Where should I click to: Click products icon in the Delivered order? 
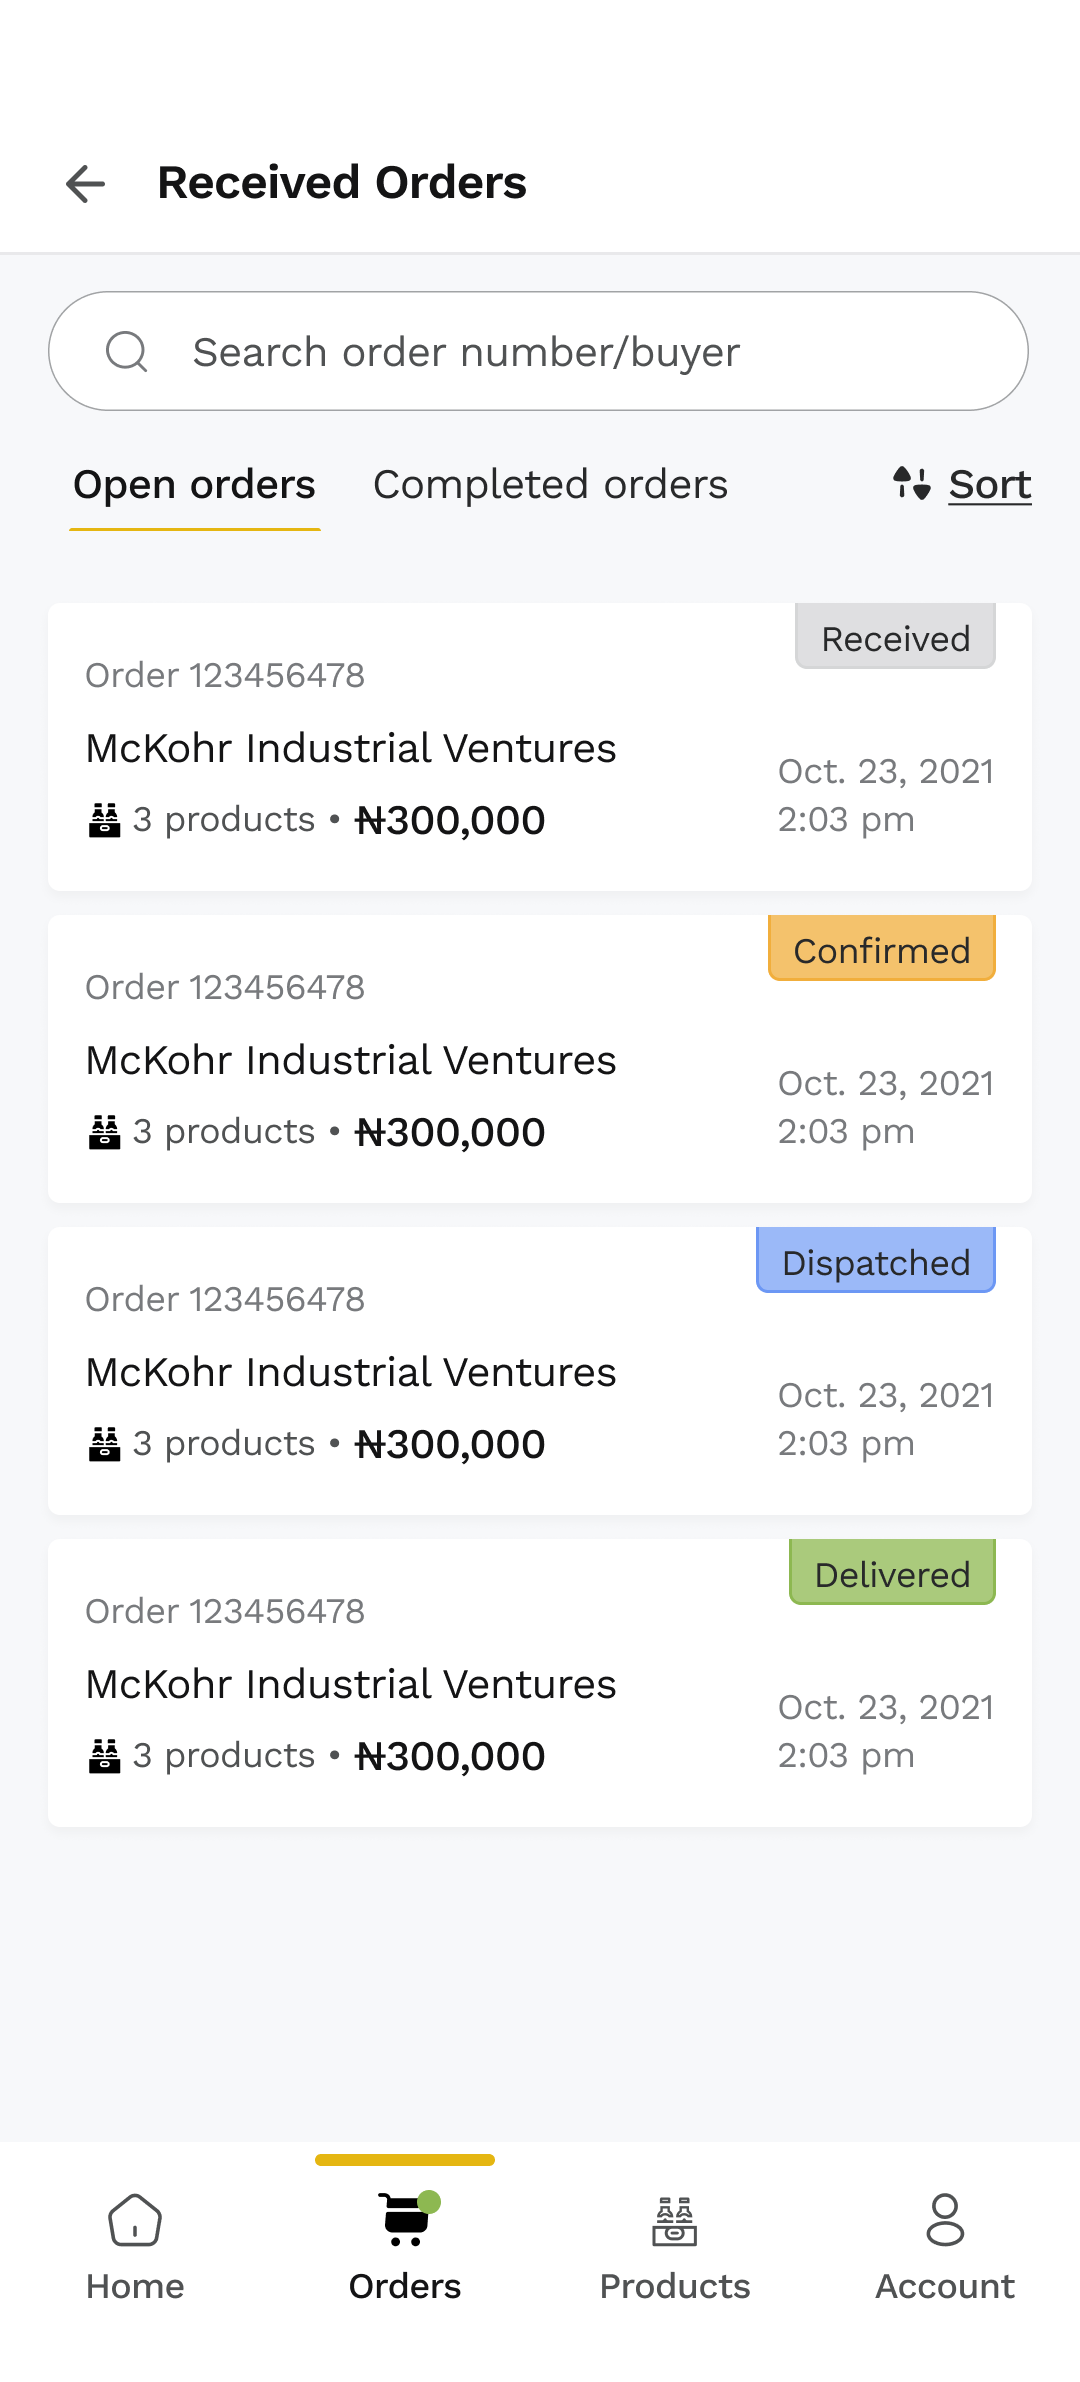pyautogui.click(x=104, y=1756)
